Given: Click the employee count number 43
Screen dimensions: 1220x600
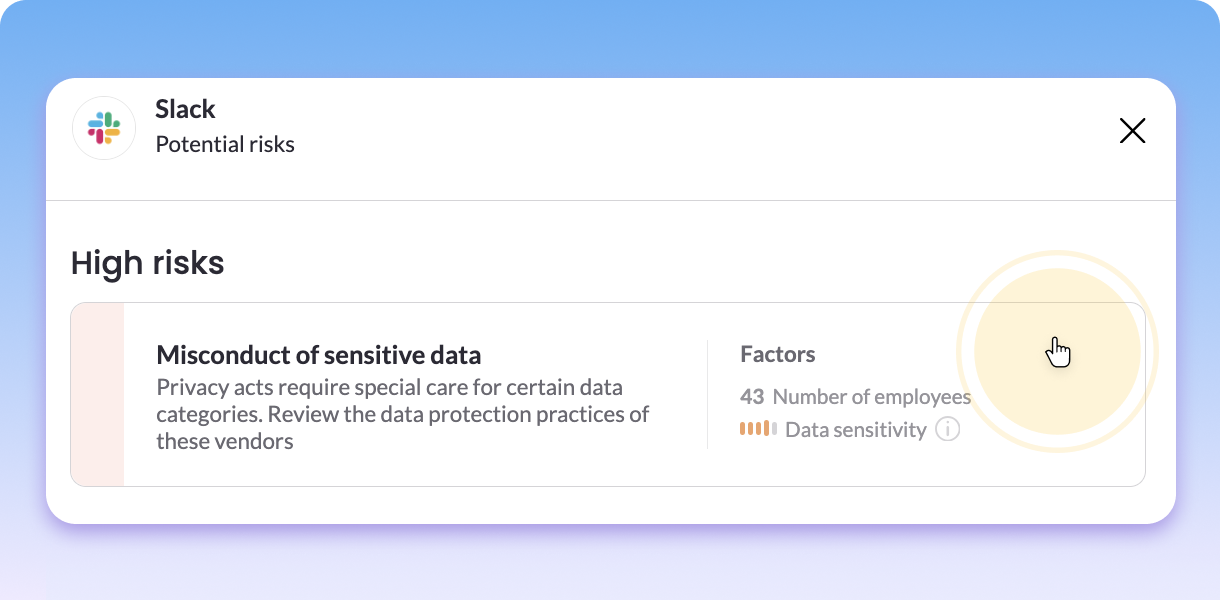Looking at the screenshot, I should (752, 397).
